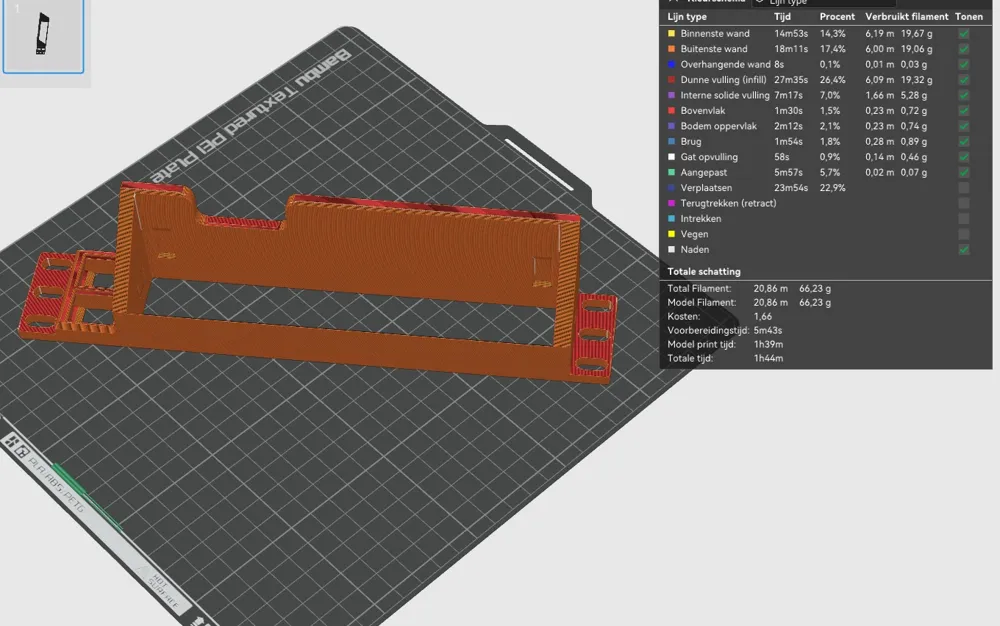Viewport: 1000px width, 626px height.
Task: Click the green Aangepast swatch
Action: (x=671, y=172)
